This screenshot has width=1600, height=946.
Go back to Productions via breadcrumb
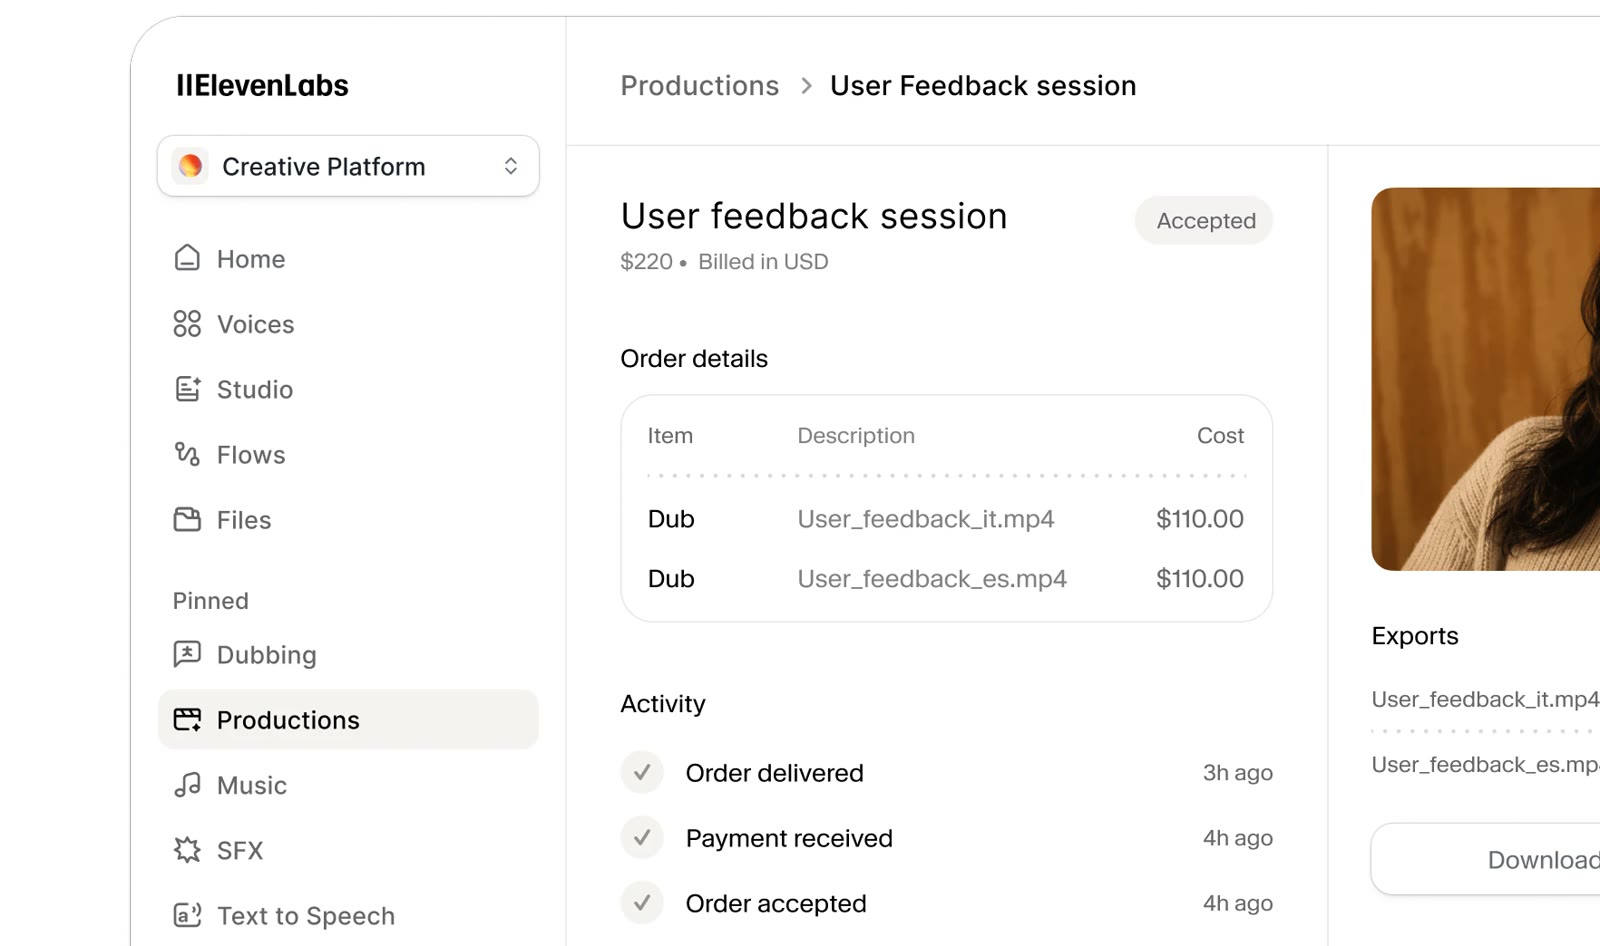699,86
